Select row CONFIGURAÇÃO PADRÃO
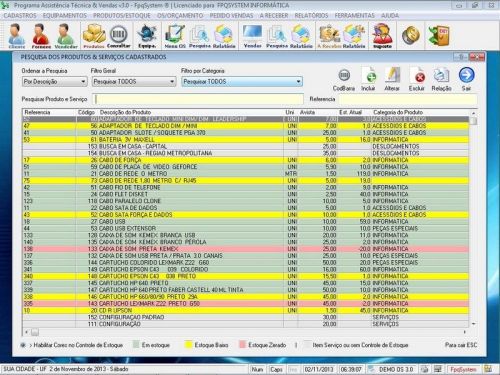This screenshot has width=500, height=375. (246, 317)
